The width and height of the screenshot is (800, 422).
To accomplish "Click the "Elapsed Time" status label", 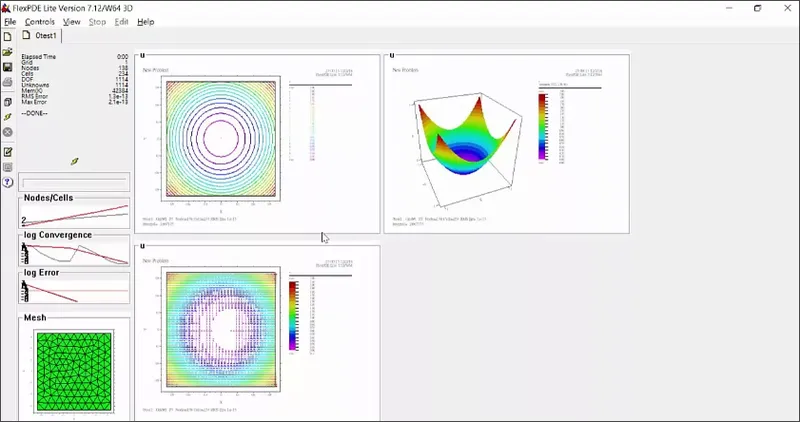I will point(39,57).
